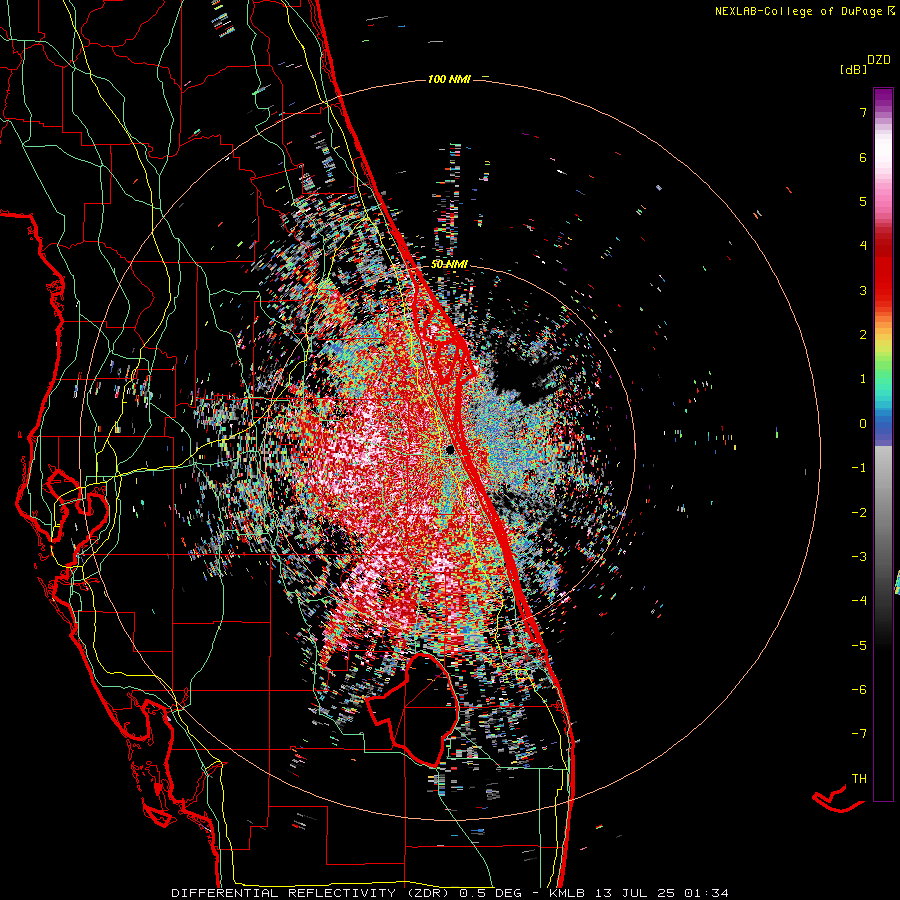
Task: Pick the gray band beside the -2 dB mark
Action: (883, 513)
